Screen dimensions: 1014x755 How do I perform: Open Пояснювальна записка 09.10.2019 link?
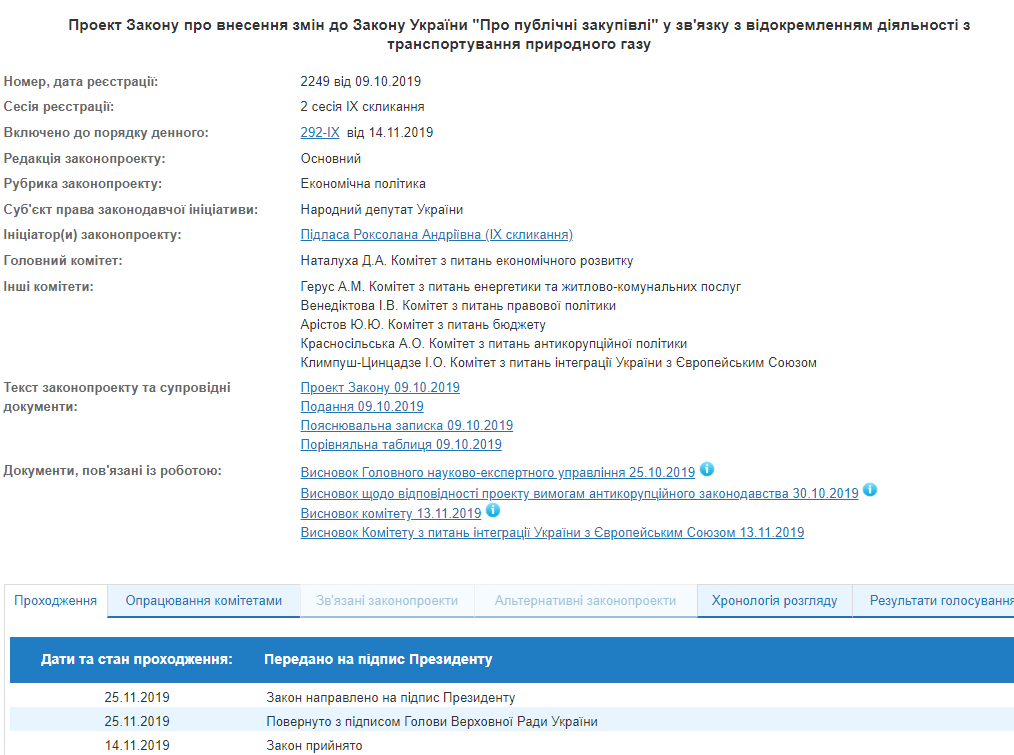pyautogui.click(x=406, y=426)
